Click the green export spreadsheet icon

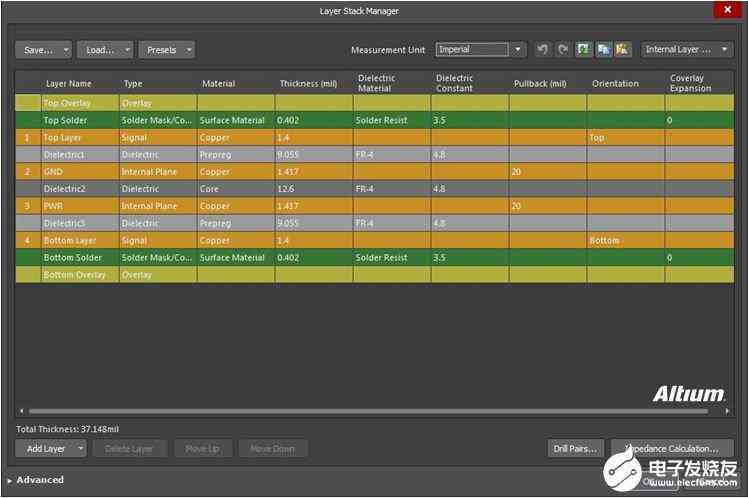tap(583, 50)
